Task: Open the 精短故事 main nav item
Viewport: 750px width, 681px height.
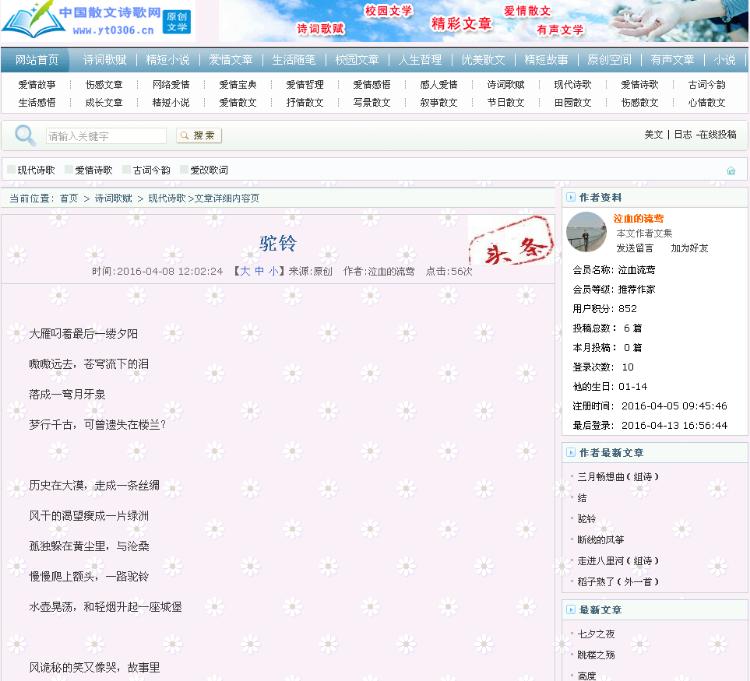Action: (x=546, y=60)
